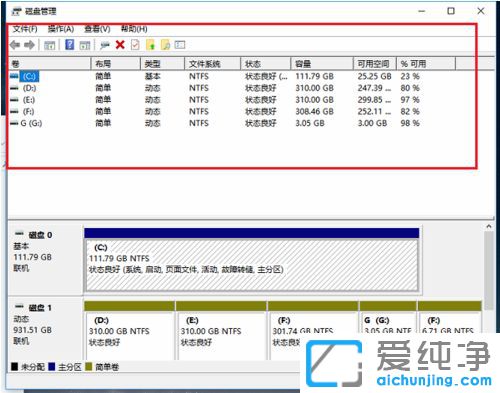
Task: Sort by the 容量 column header
Action: [x=322, y=64]
